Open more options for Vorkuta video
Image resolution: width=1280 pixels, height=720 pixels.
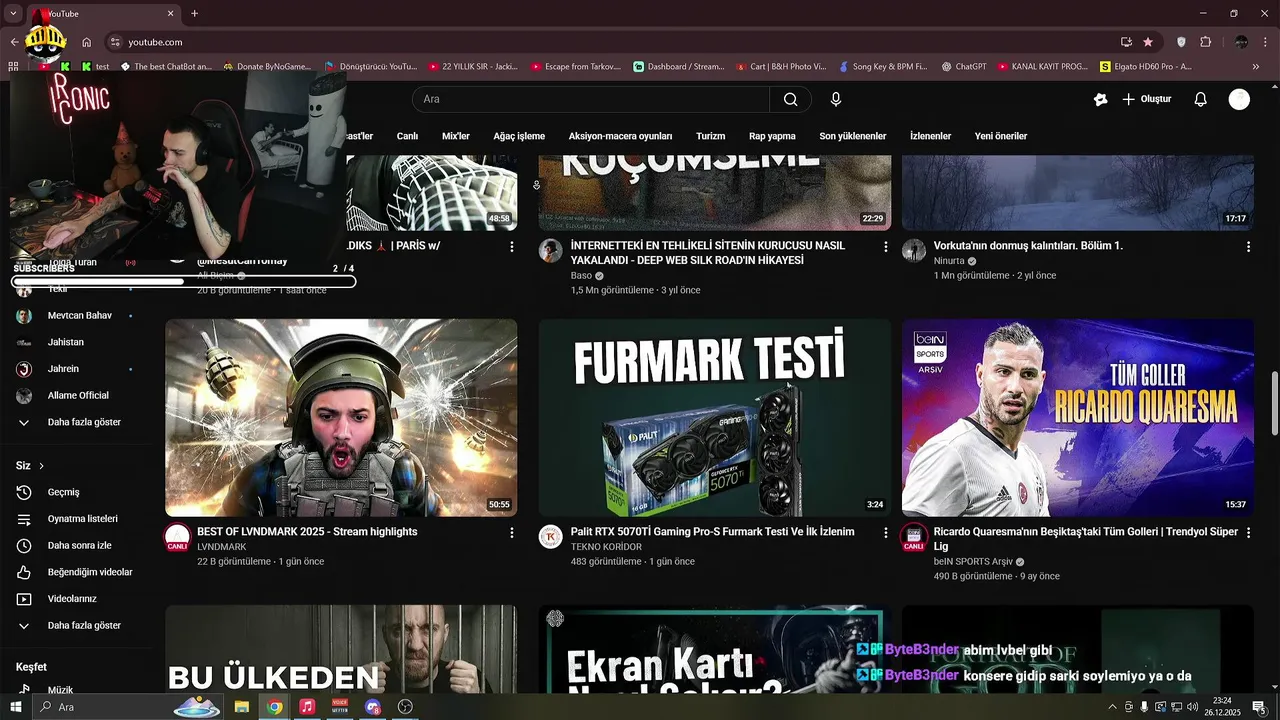[1248, 246]
